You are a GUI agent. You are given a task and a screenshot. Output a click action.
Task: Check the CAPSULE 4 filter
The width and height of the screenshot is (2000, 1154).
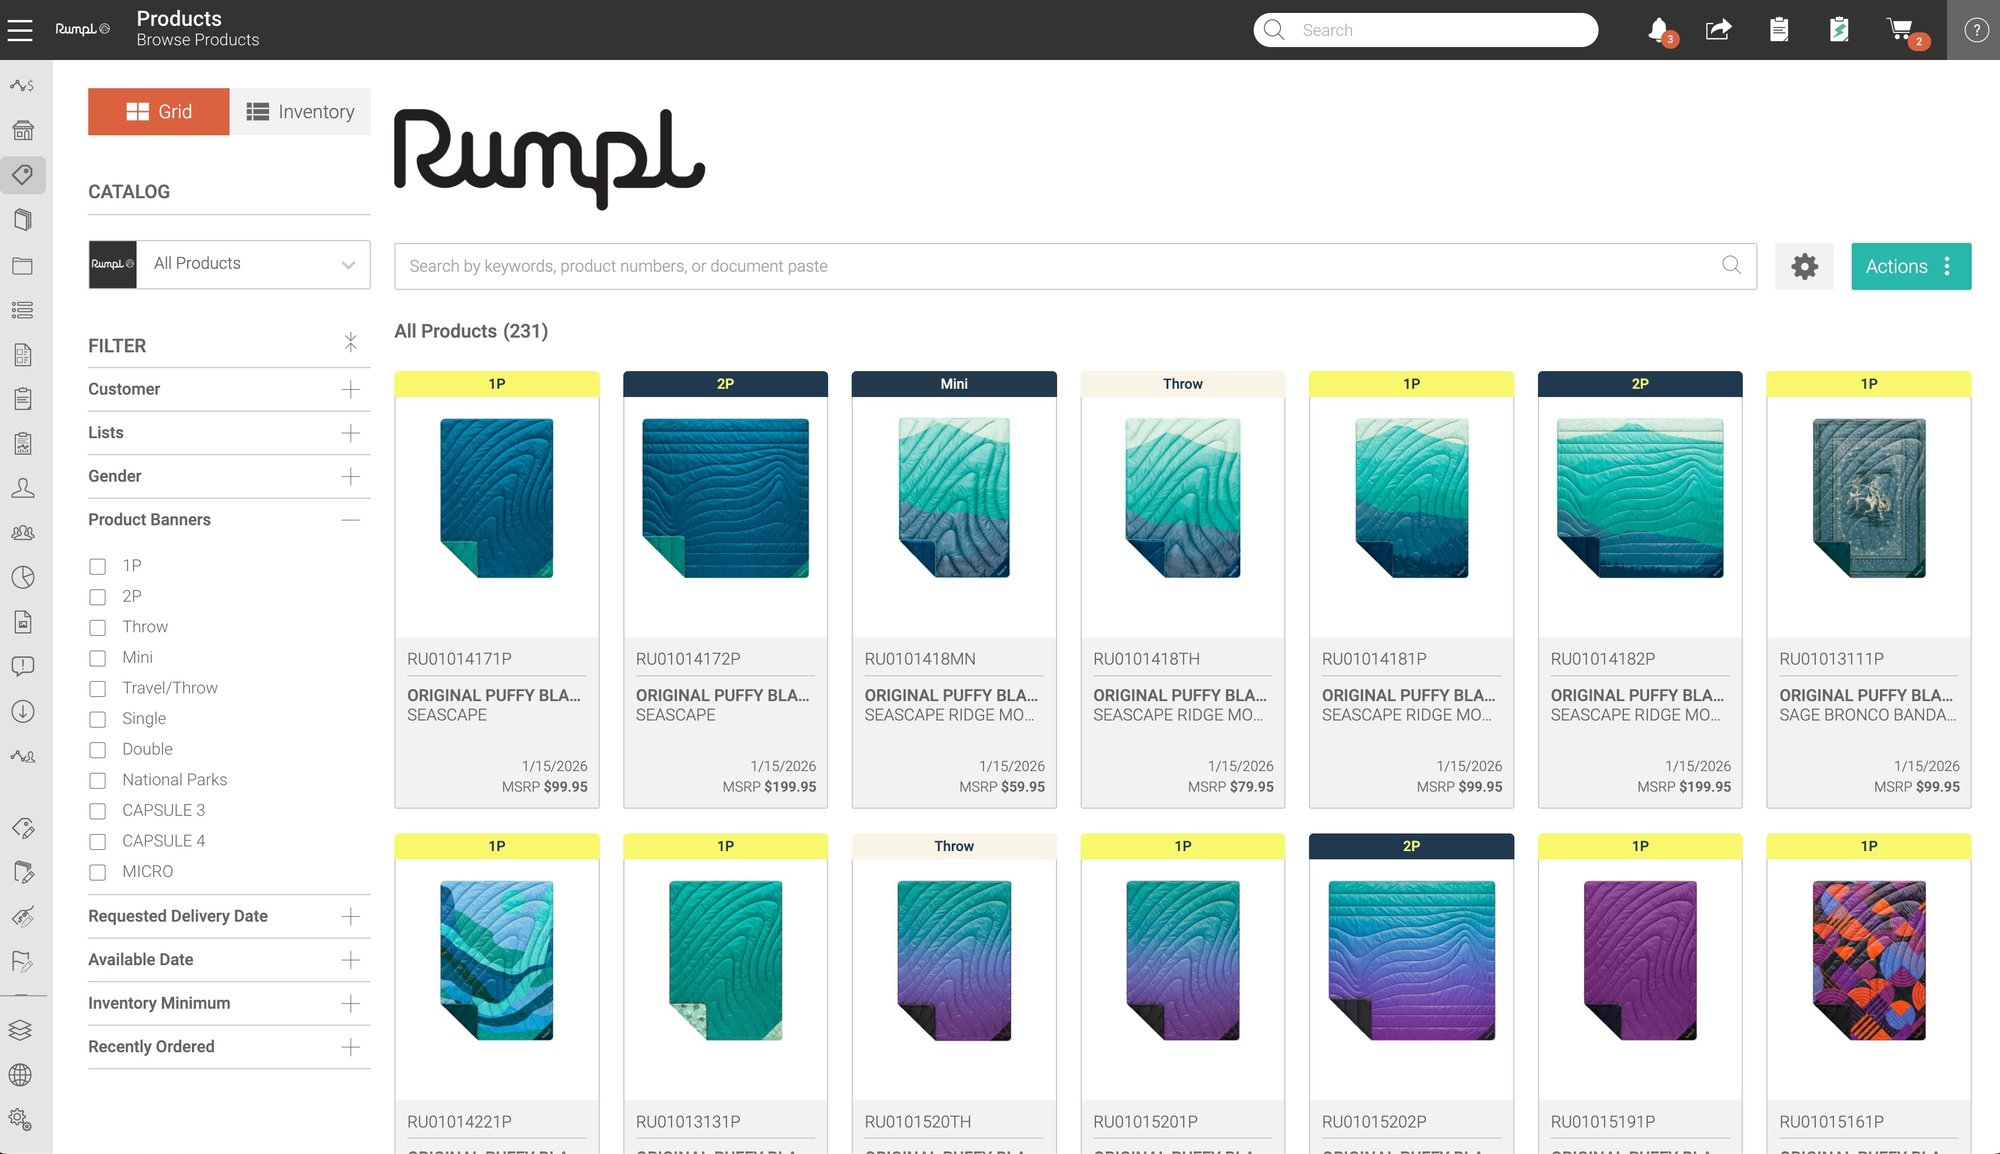[97, 842]
